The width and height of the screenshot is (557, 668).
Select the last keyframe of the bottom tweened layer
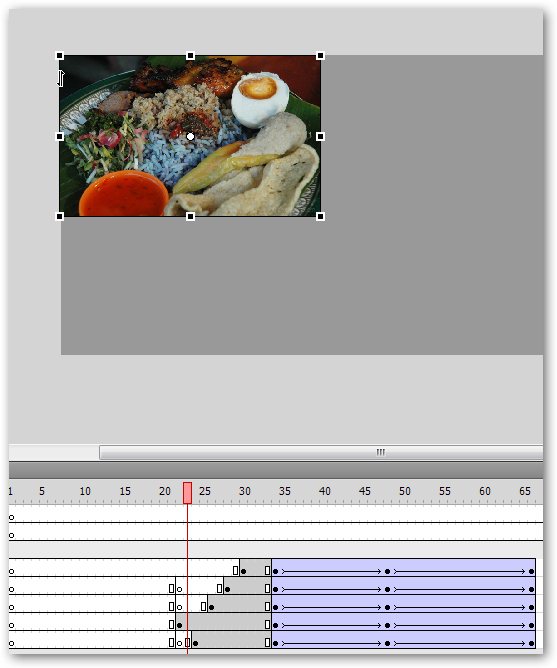pyautogui.click(x=531, y=643)
